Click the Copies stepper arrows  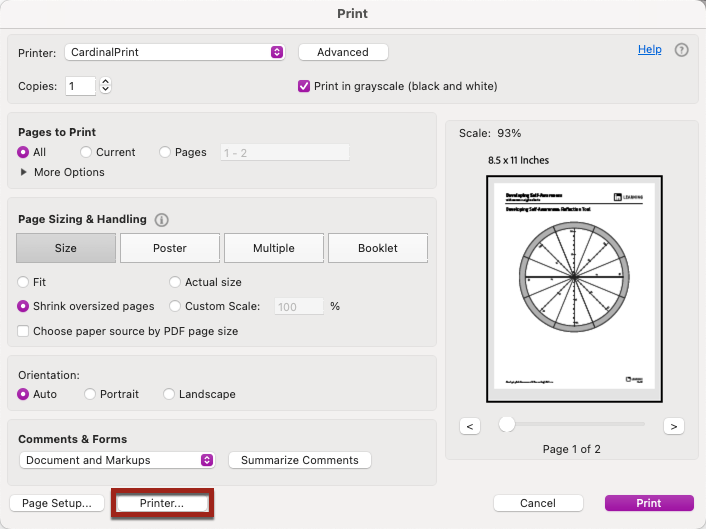pyautogui.click(x=105, y=86)
